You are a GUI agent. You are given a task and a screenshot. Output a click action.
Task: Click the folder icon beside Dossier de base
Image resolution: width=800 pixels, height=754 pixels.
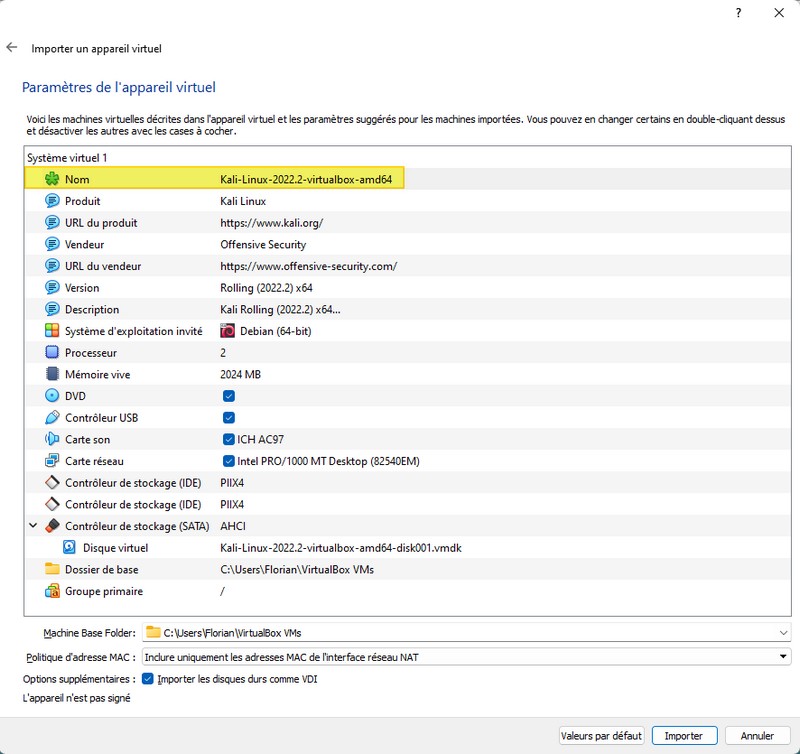pyautogui.click(x=52, y=569)
